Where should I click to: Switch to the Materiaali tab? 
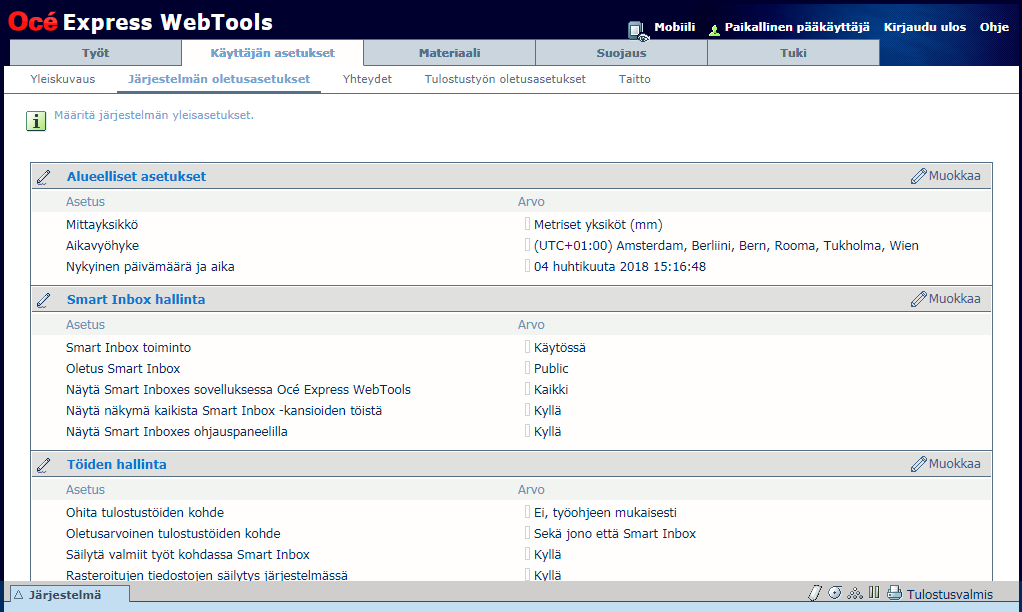(449, 53)
